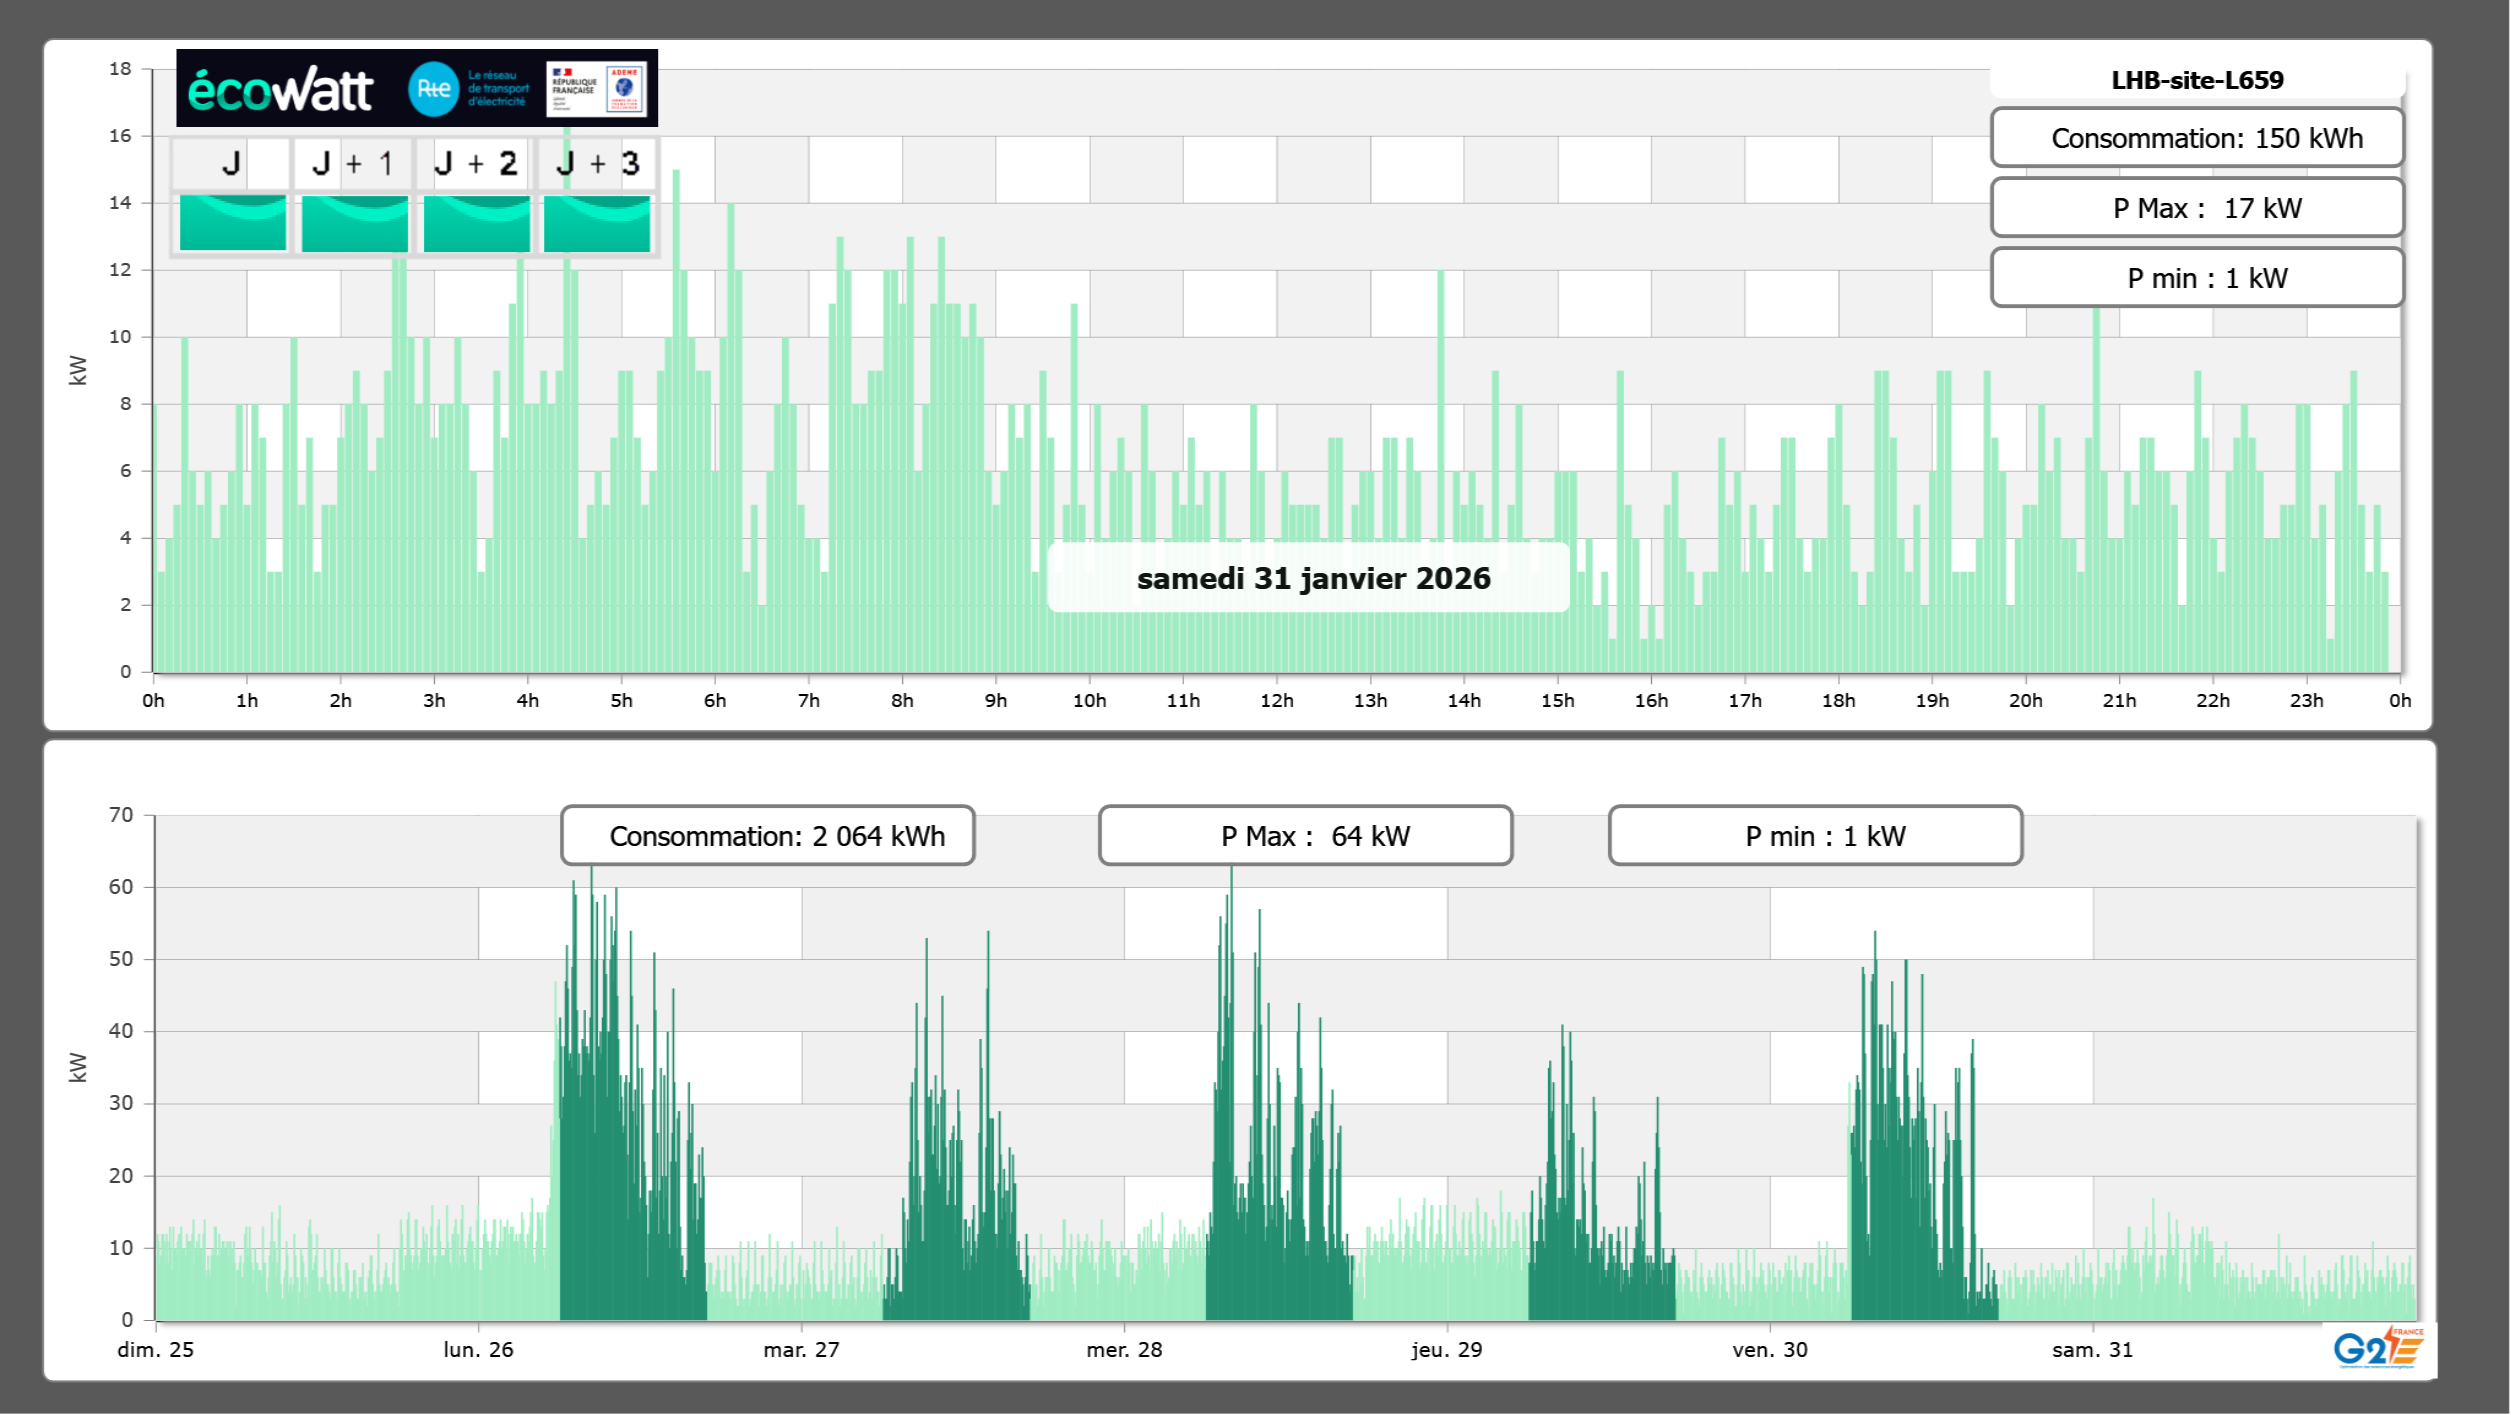
Task: Click the mer. 28 axis label
Action: [x=1124, y=1349]
